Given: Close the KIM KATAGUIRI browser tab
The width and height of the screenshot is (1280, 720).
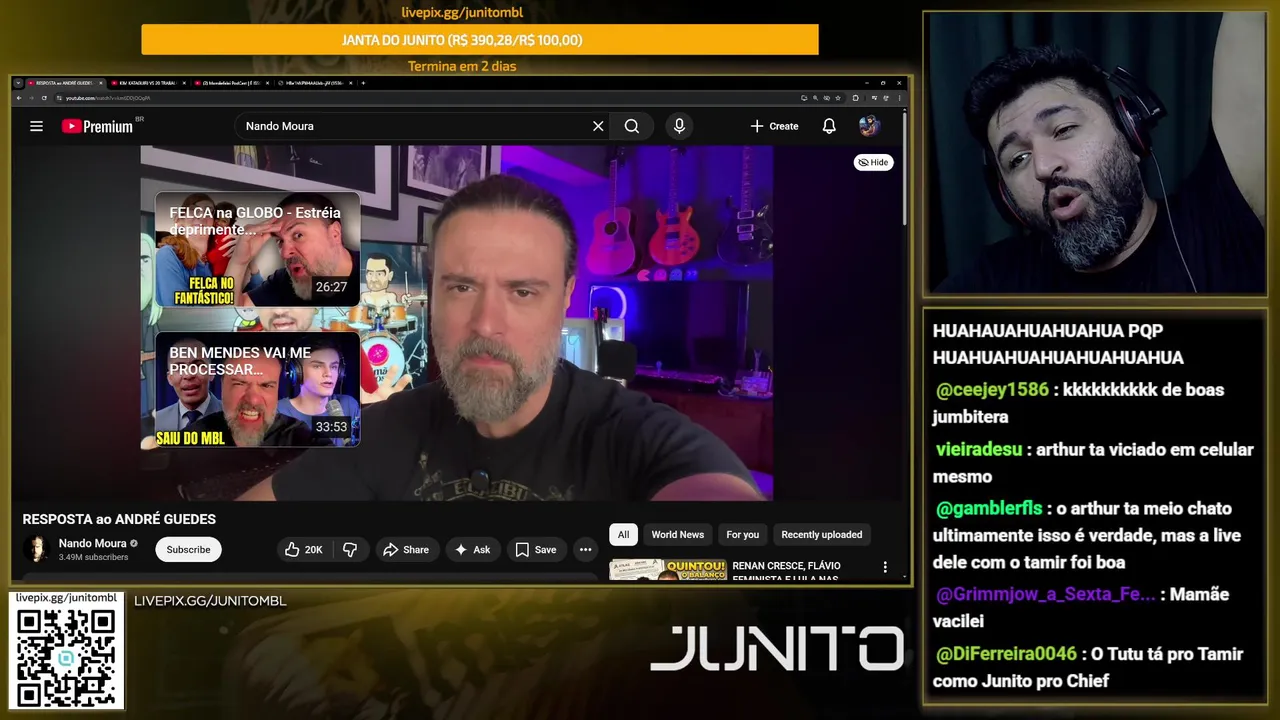Looking at the screenshot, I should [x=184, y=83].
